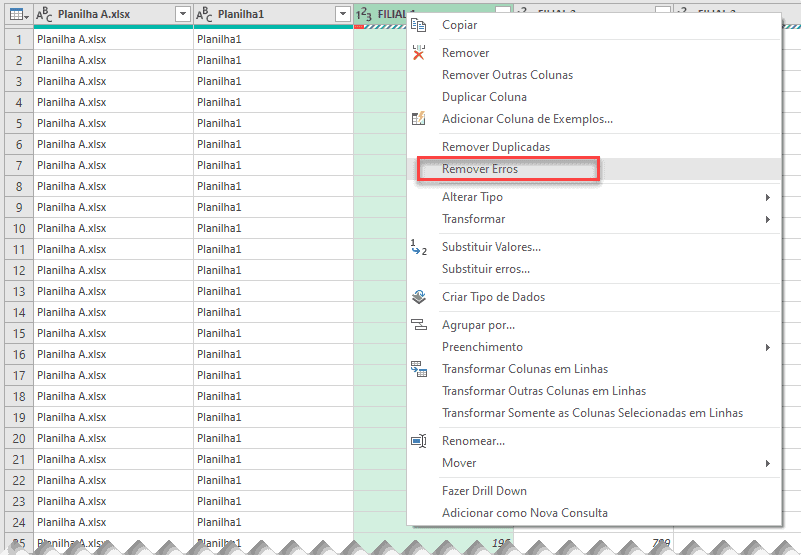Click the Adicionar Coluna de Exemplos icon
The image size is (801, 555).
pos(418,119)
